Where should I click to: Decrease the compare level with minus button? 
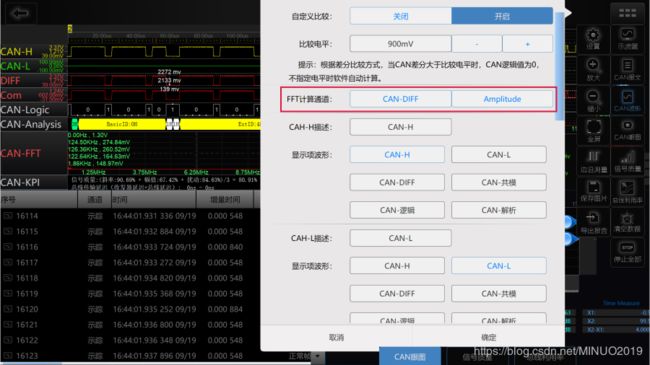coord(477,44)
